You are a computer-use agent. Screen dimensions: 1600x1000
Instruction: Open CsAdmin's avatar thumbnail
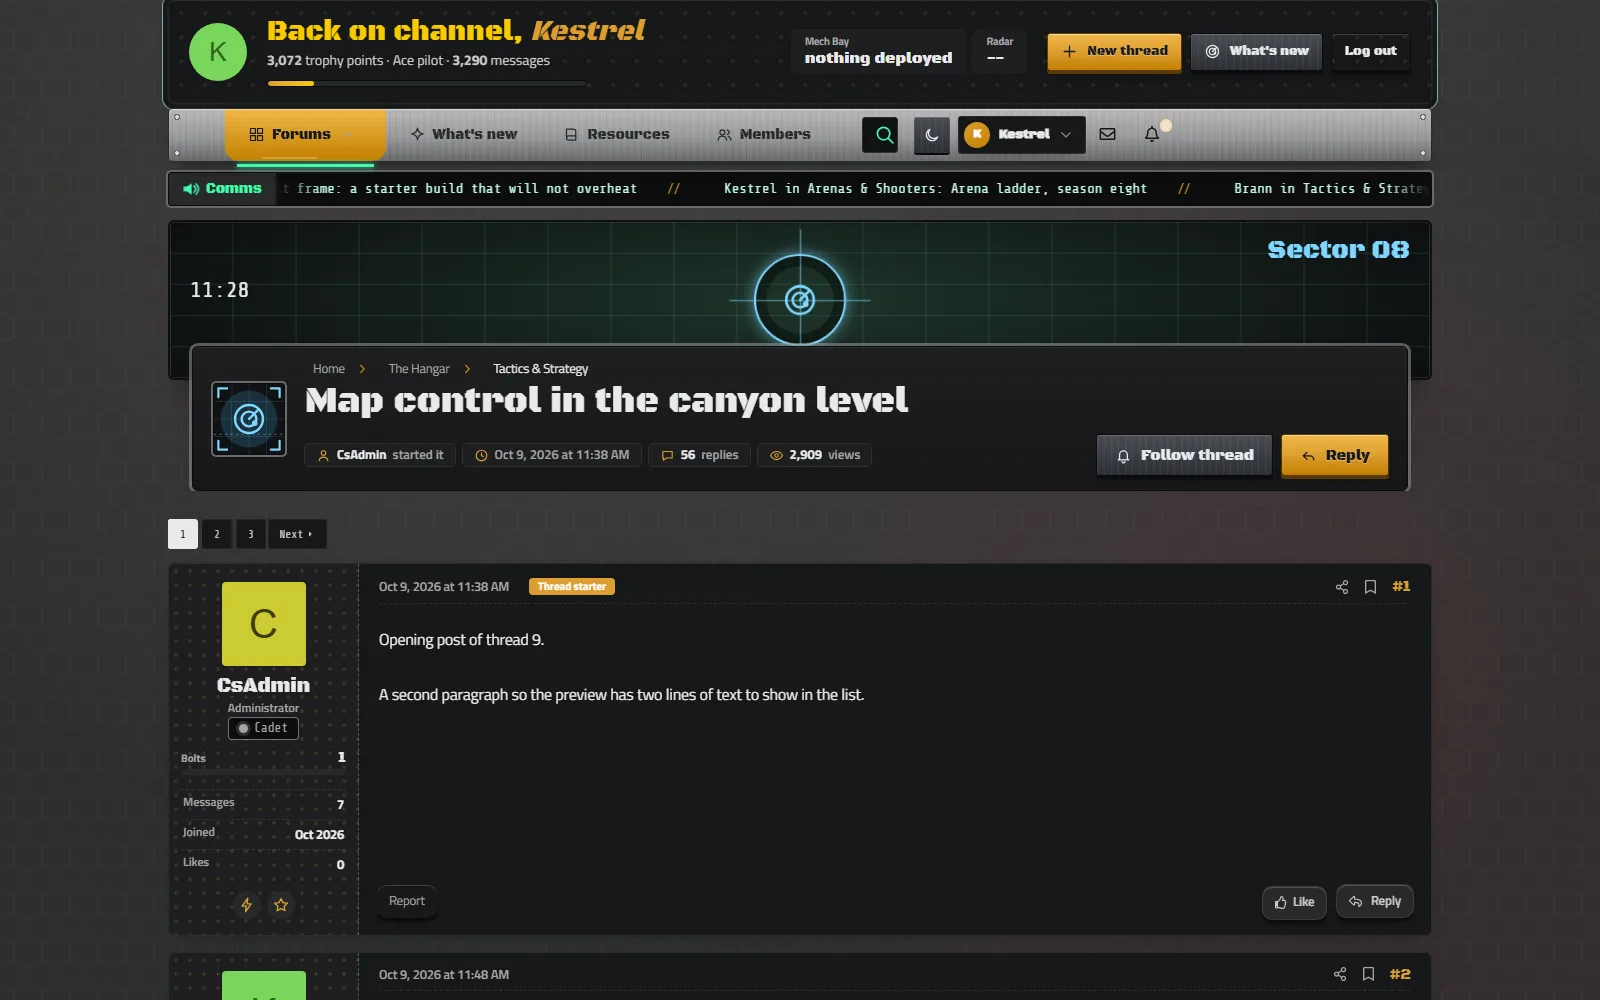(264, 624)
